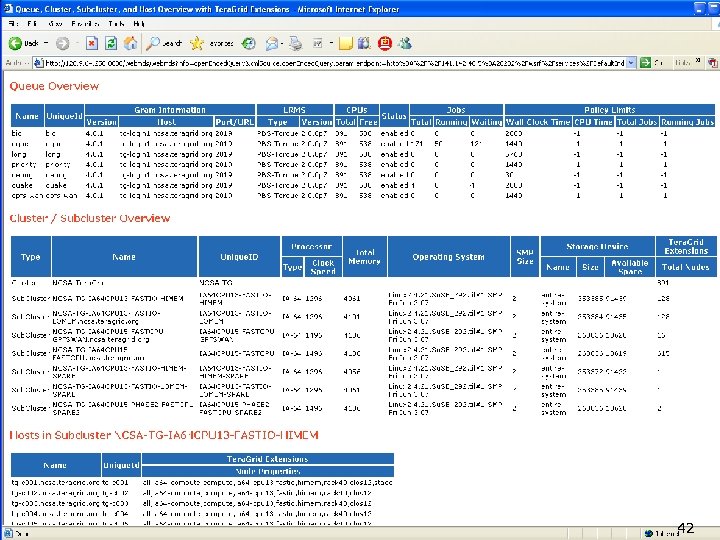Click the red round toolbar icon

[385, 44]
